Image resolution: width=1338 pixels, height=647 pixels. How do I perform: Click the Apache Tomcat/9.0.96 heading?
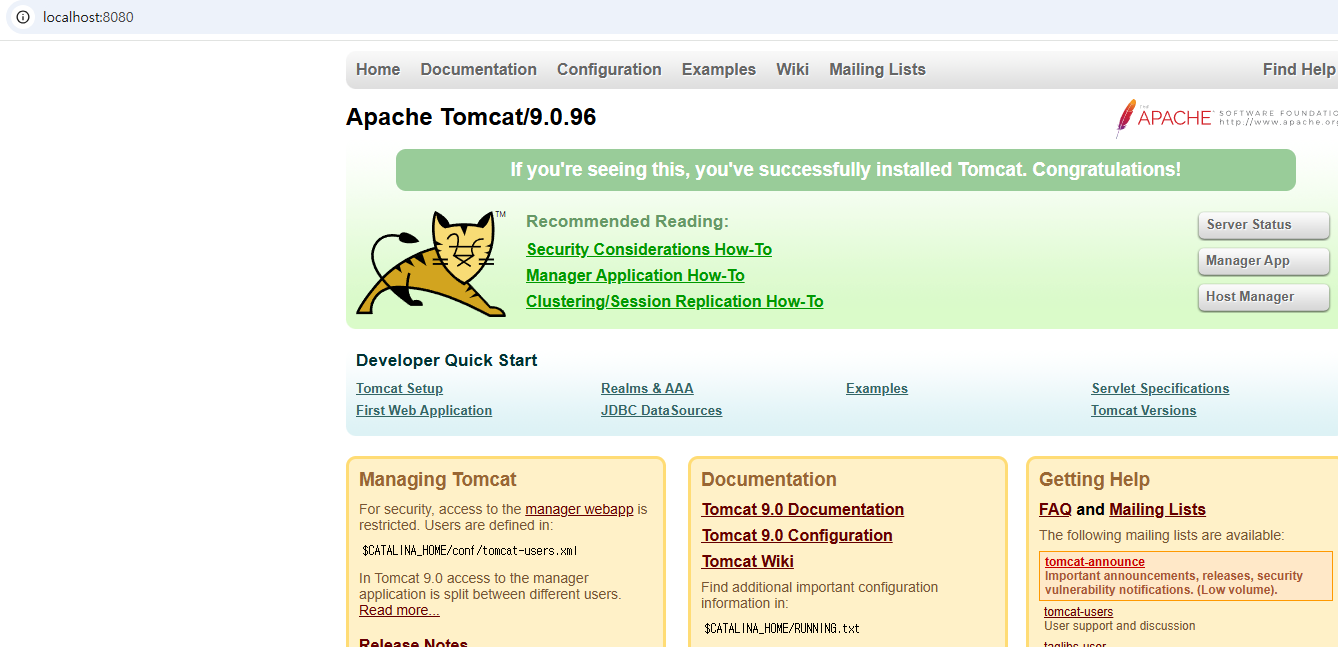click(471, 117)
